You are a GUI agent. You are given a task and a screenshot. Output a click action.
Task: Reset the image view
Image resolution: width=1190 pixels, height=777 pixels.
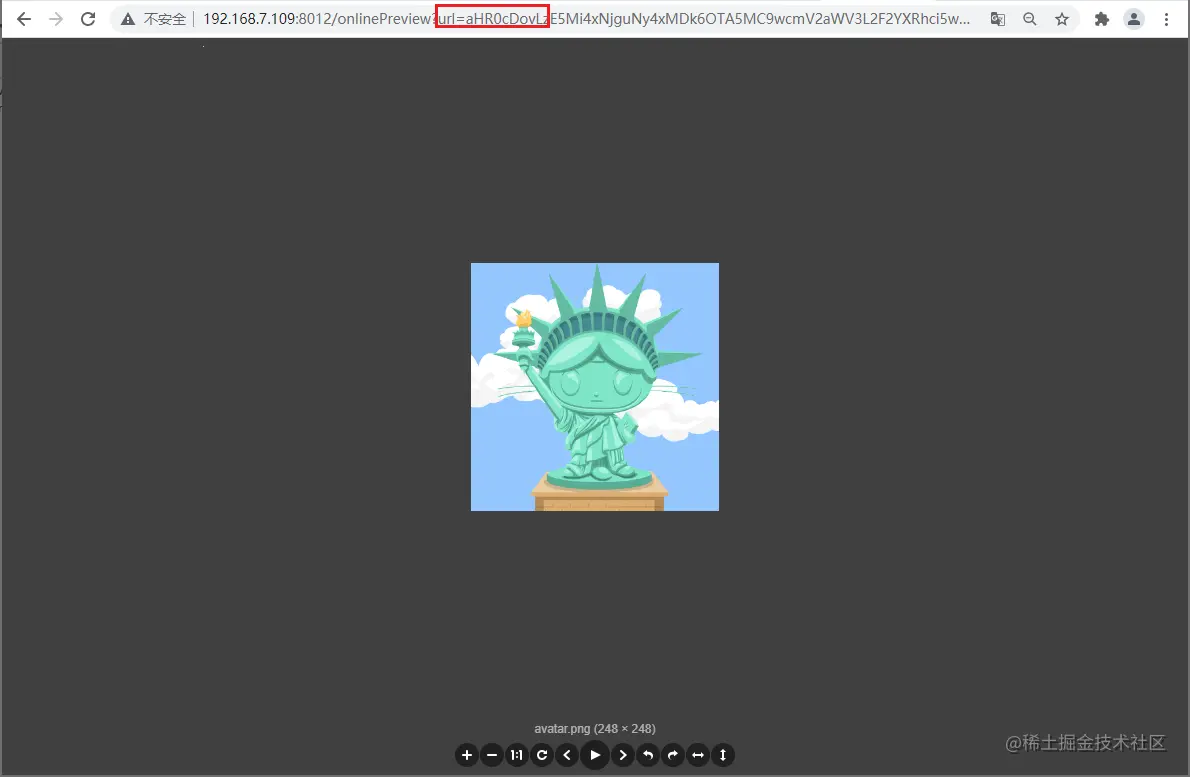pos(542,755)
